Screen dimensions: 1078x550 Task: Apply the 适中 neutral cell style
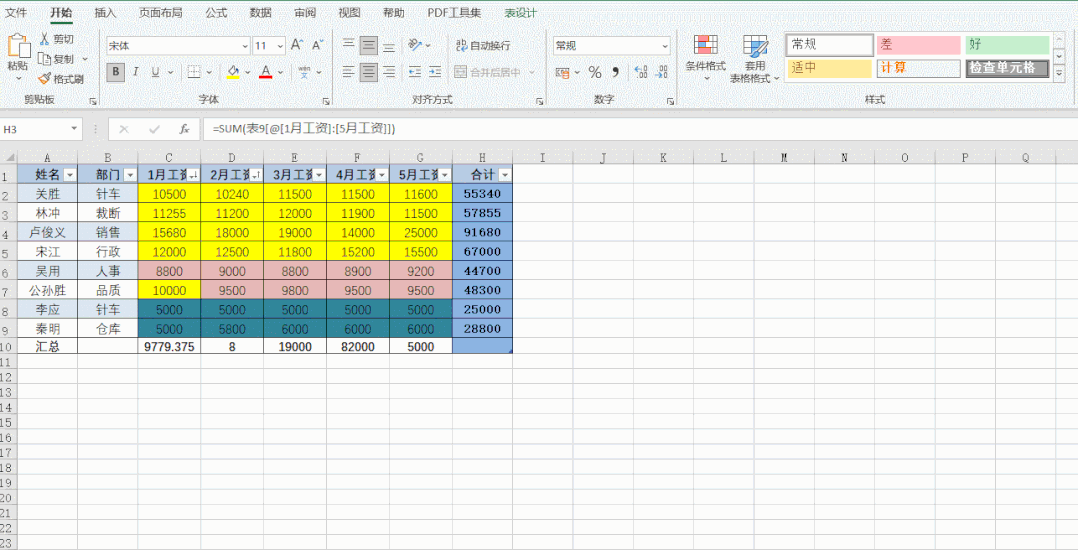pyautogui.click(x=829, y=68)
